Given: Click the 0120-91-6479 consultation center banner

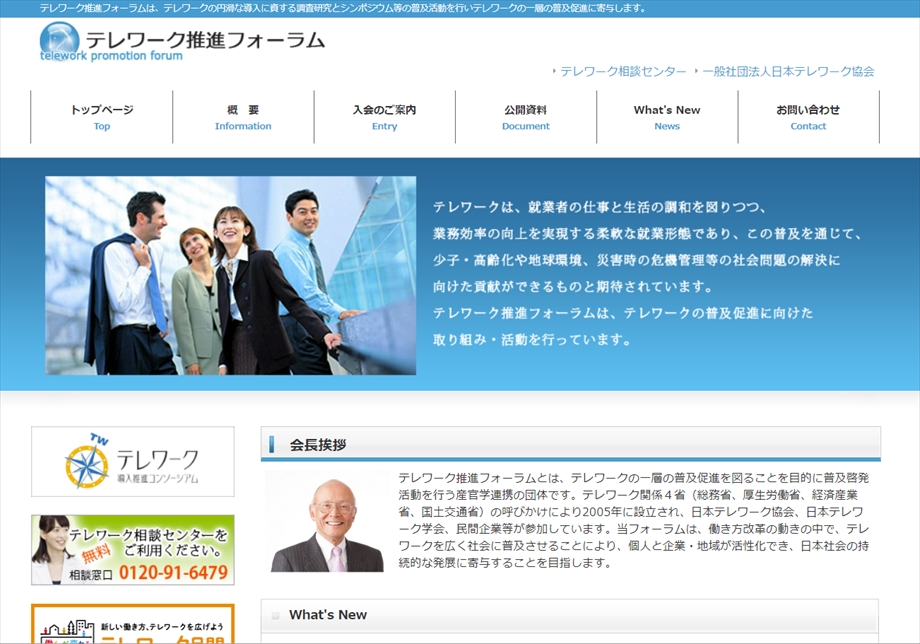Looking at the screenshot, I should [133, 549].
